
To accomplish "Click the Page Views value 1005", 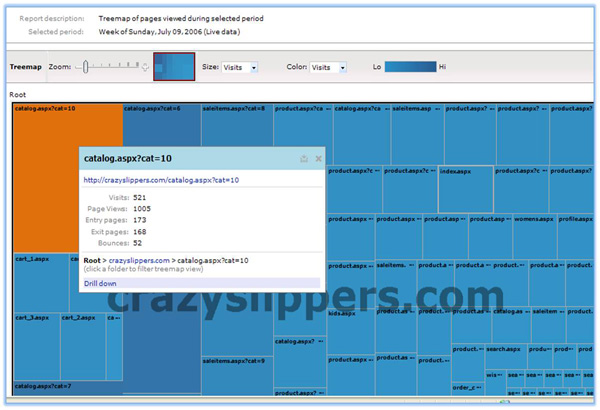I will click(x=142, y=209).
